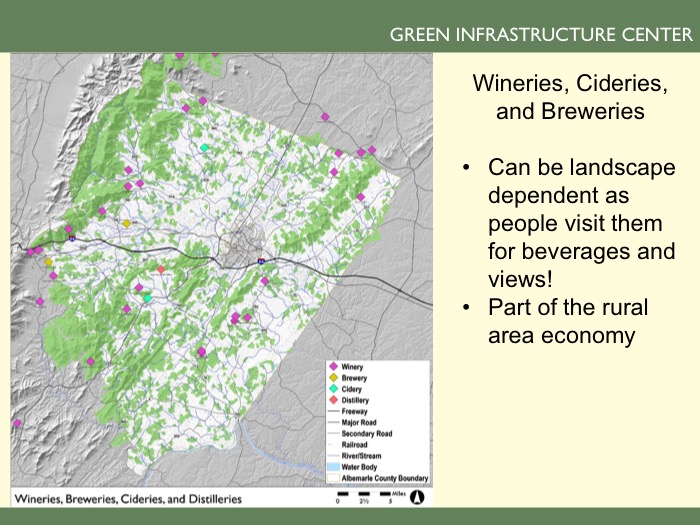Image resolution: width=700 pixels, height=525 pixels.
Task: Click the Water Body blue swatch
Action: [332, 466]
